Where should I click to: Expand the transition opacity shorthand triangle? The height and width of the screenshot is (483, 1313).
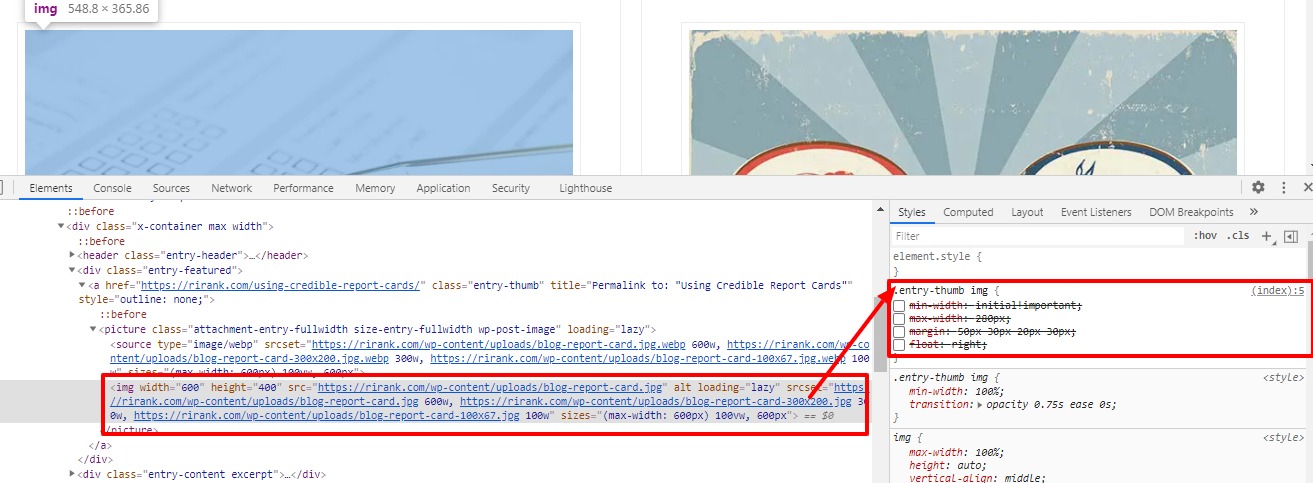pos(982,405)
